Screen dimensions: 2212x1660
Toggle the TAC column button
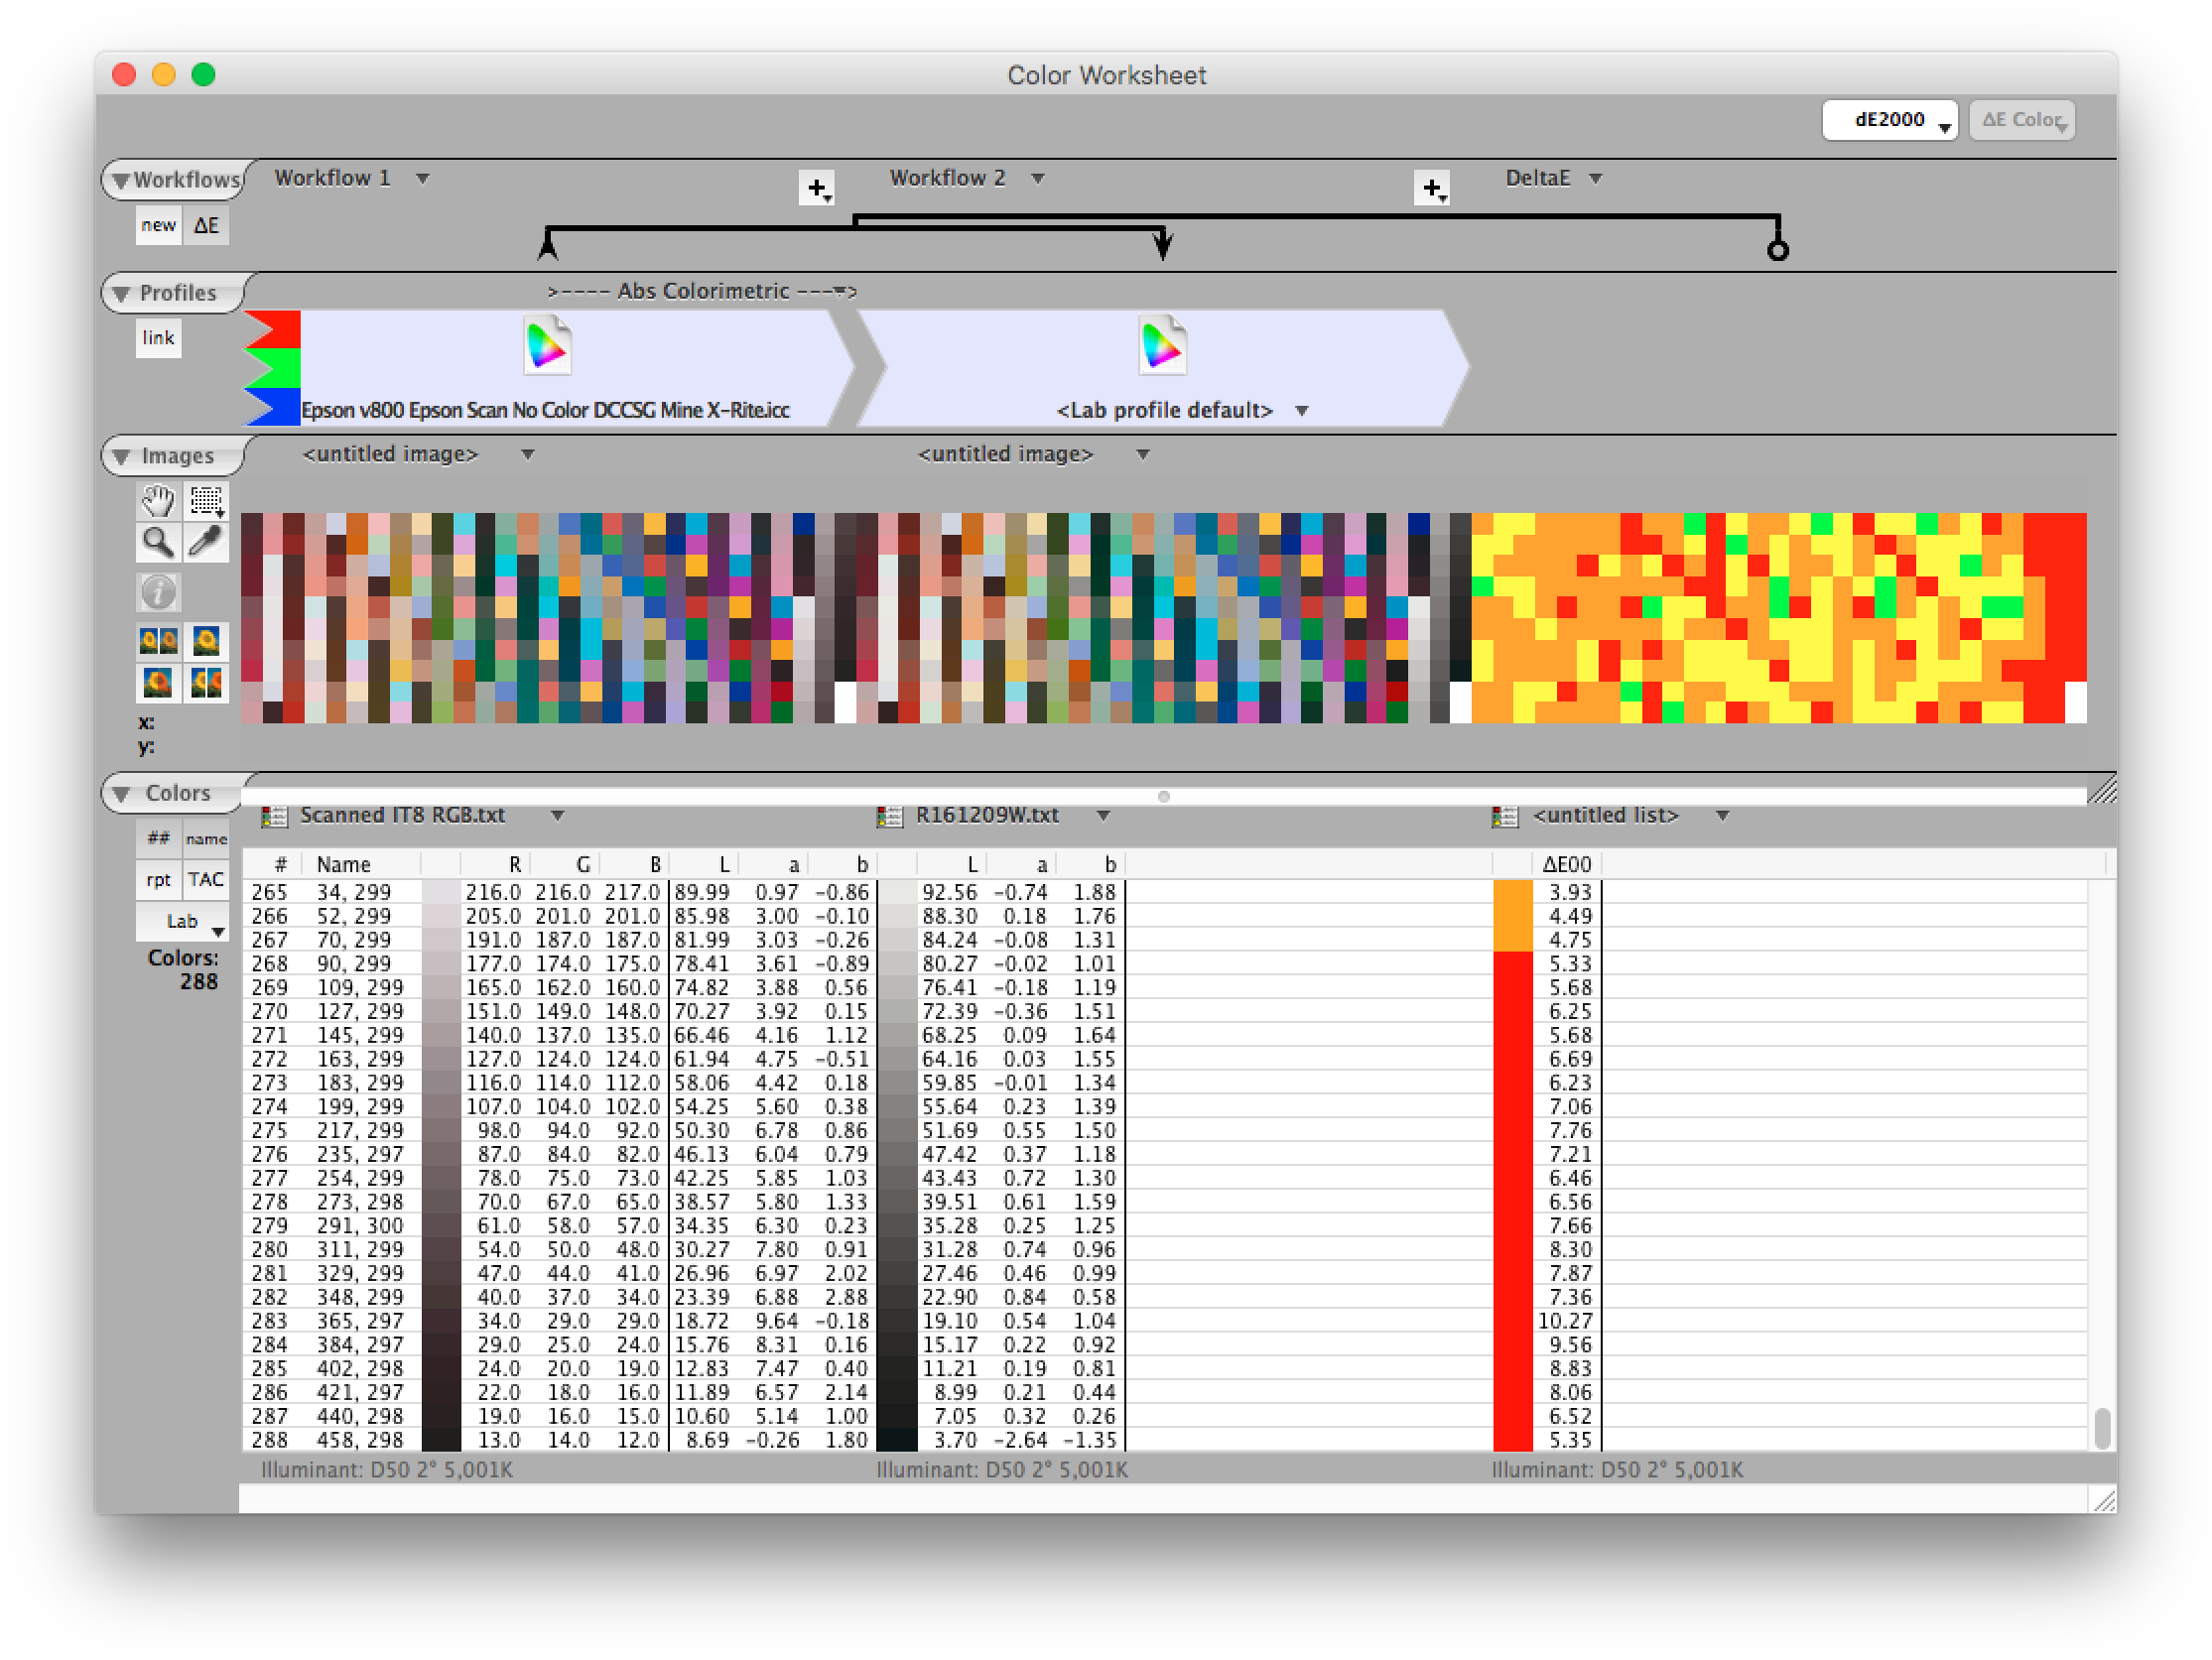coord(206,880)
